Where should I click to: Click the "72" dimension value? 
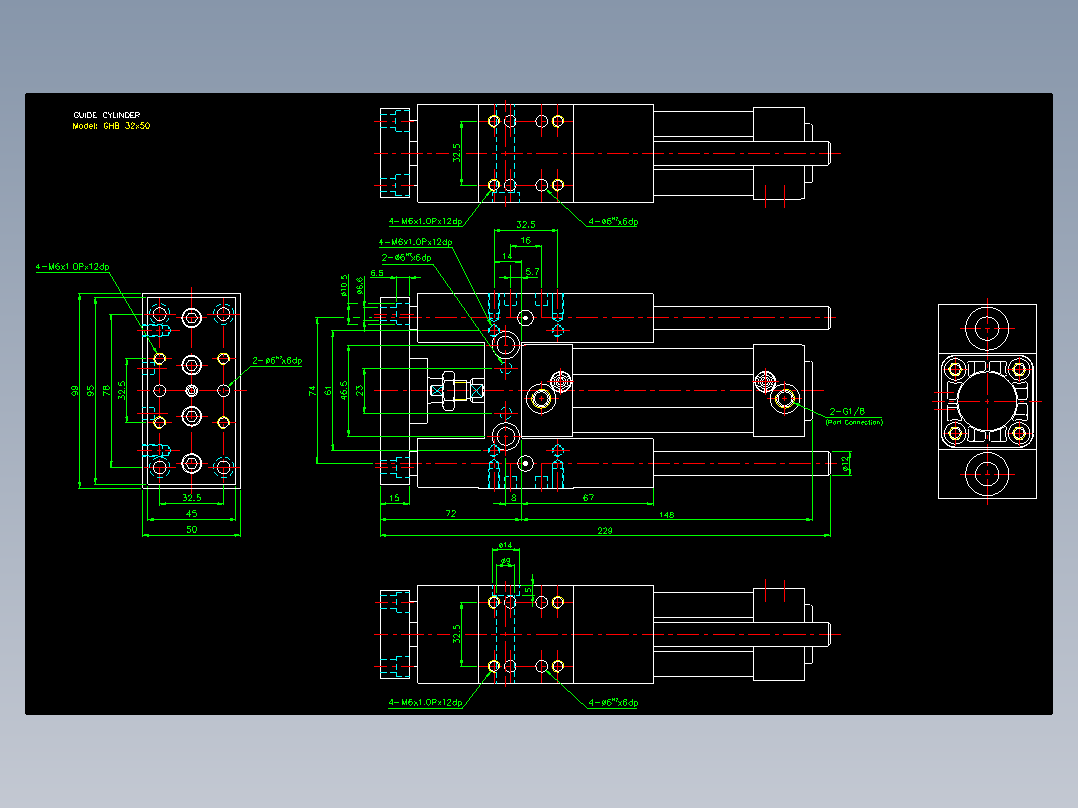point(450,513)
